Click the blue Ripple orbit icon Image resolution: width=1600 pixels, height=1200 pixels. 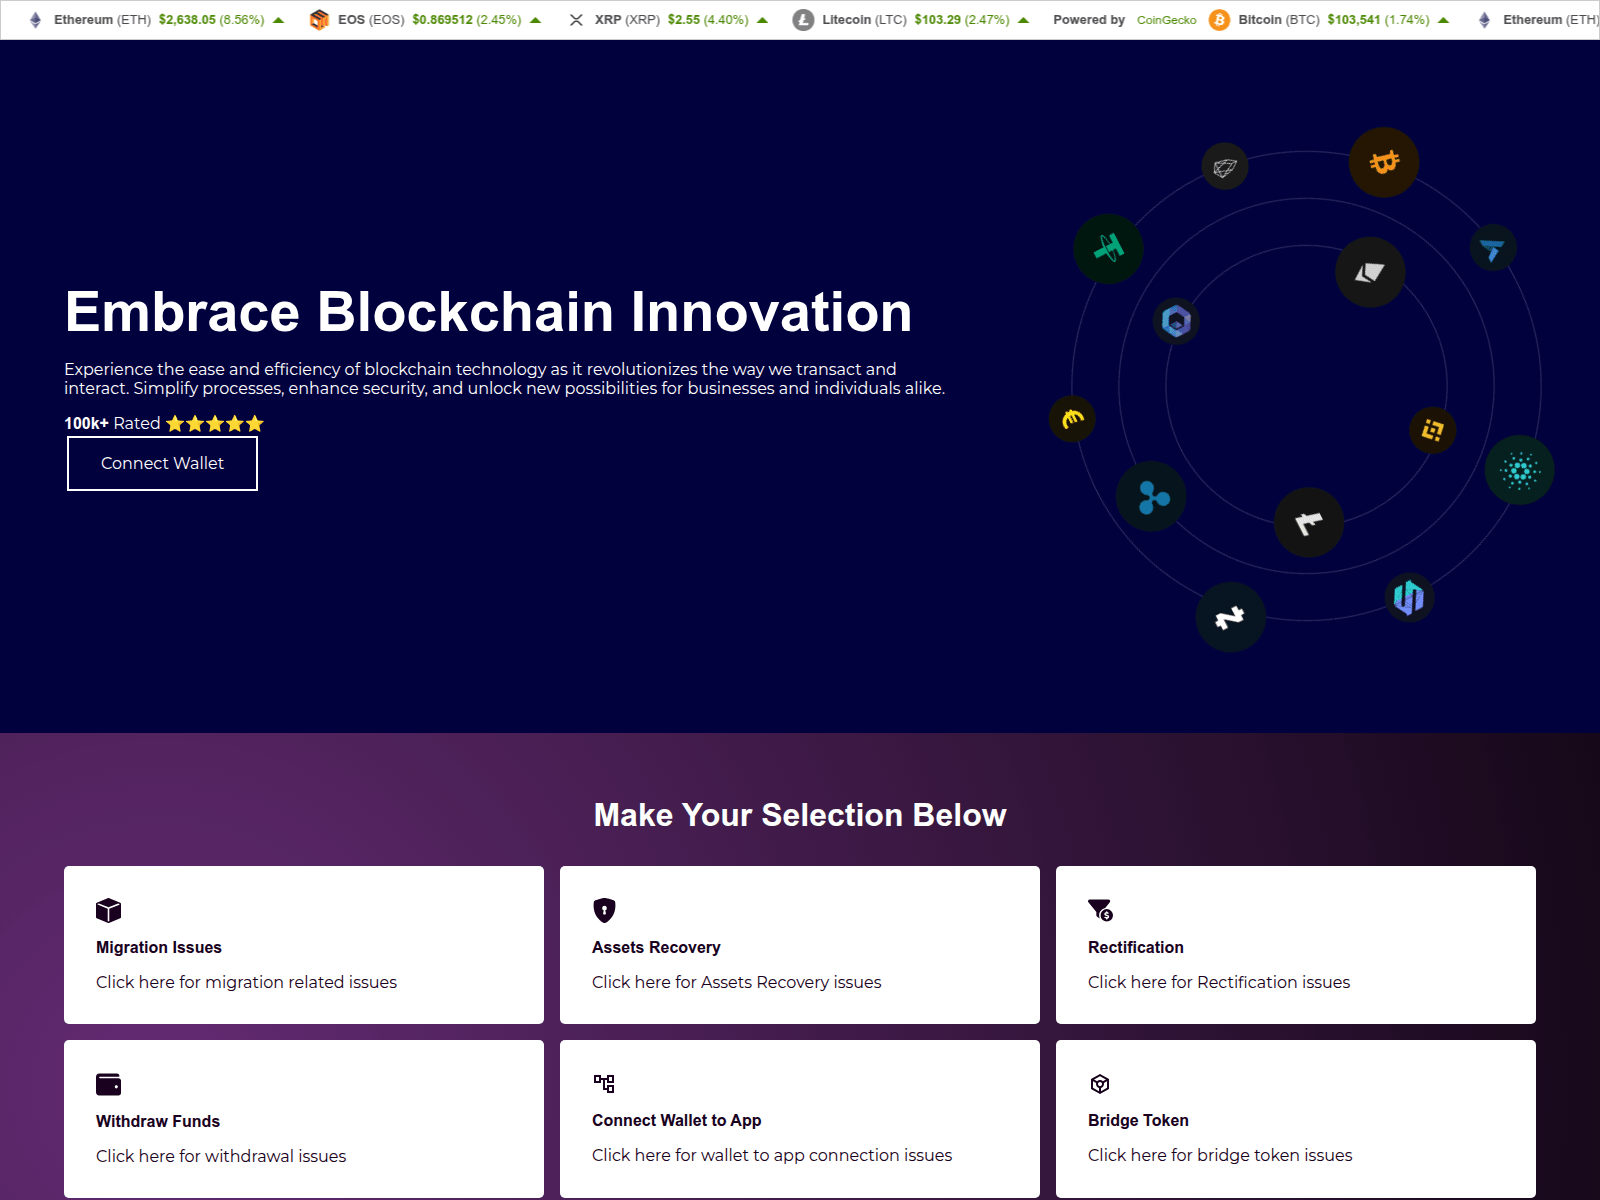1151,496
